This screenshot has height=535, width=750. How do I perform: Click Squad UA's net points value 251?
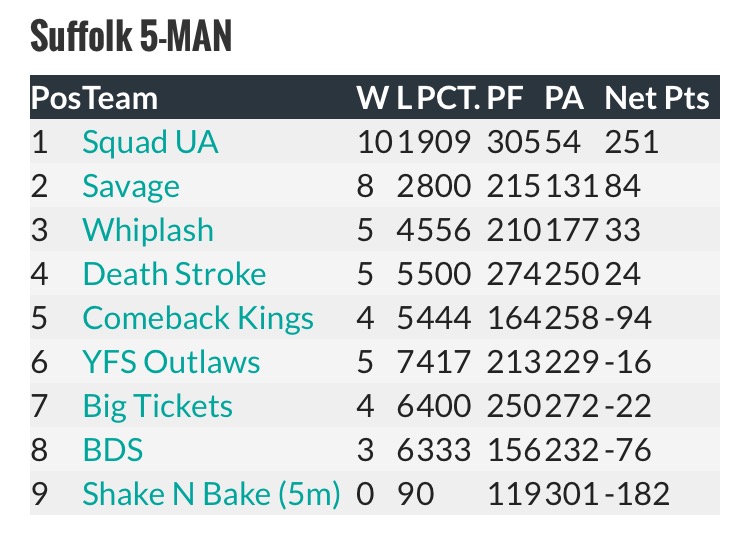[632, 142]
